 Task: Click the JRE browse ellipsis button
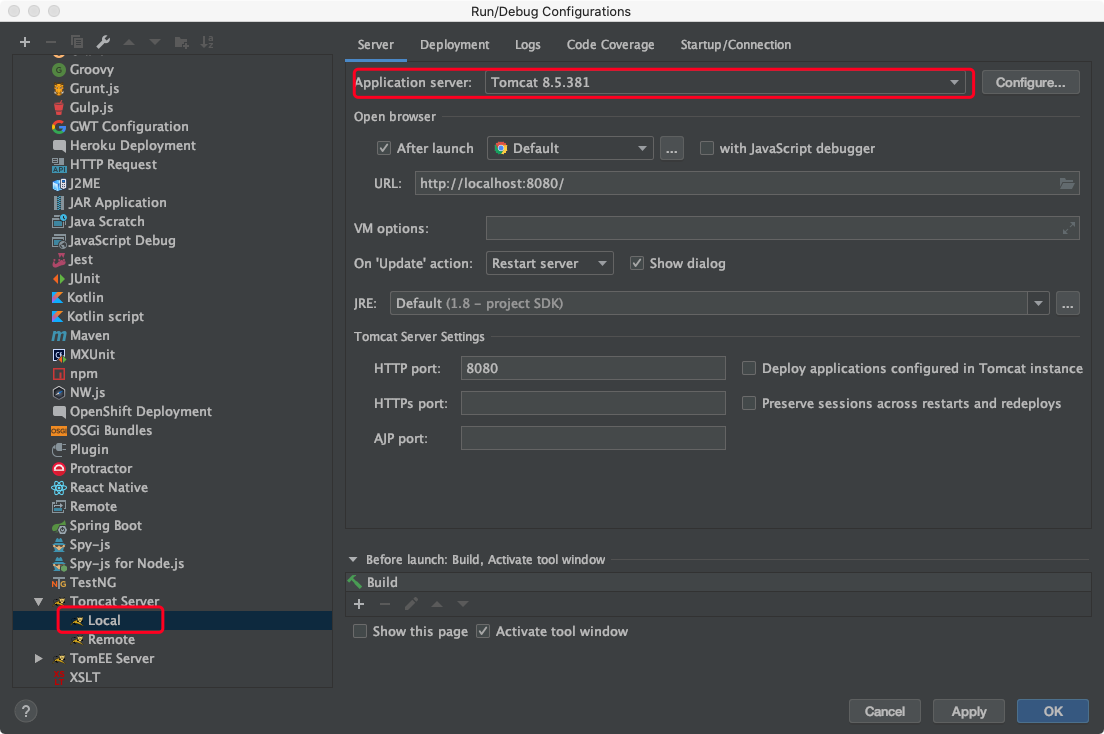click(1067, 304)
